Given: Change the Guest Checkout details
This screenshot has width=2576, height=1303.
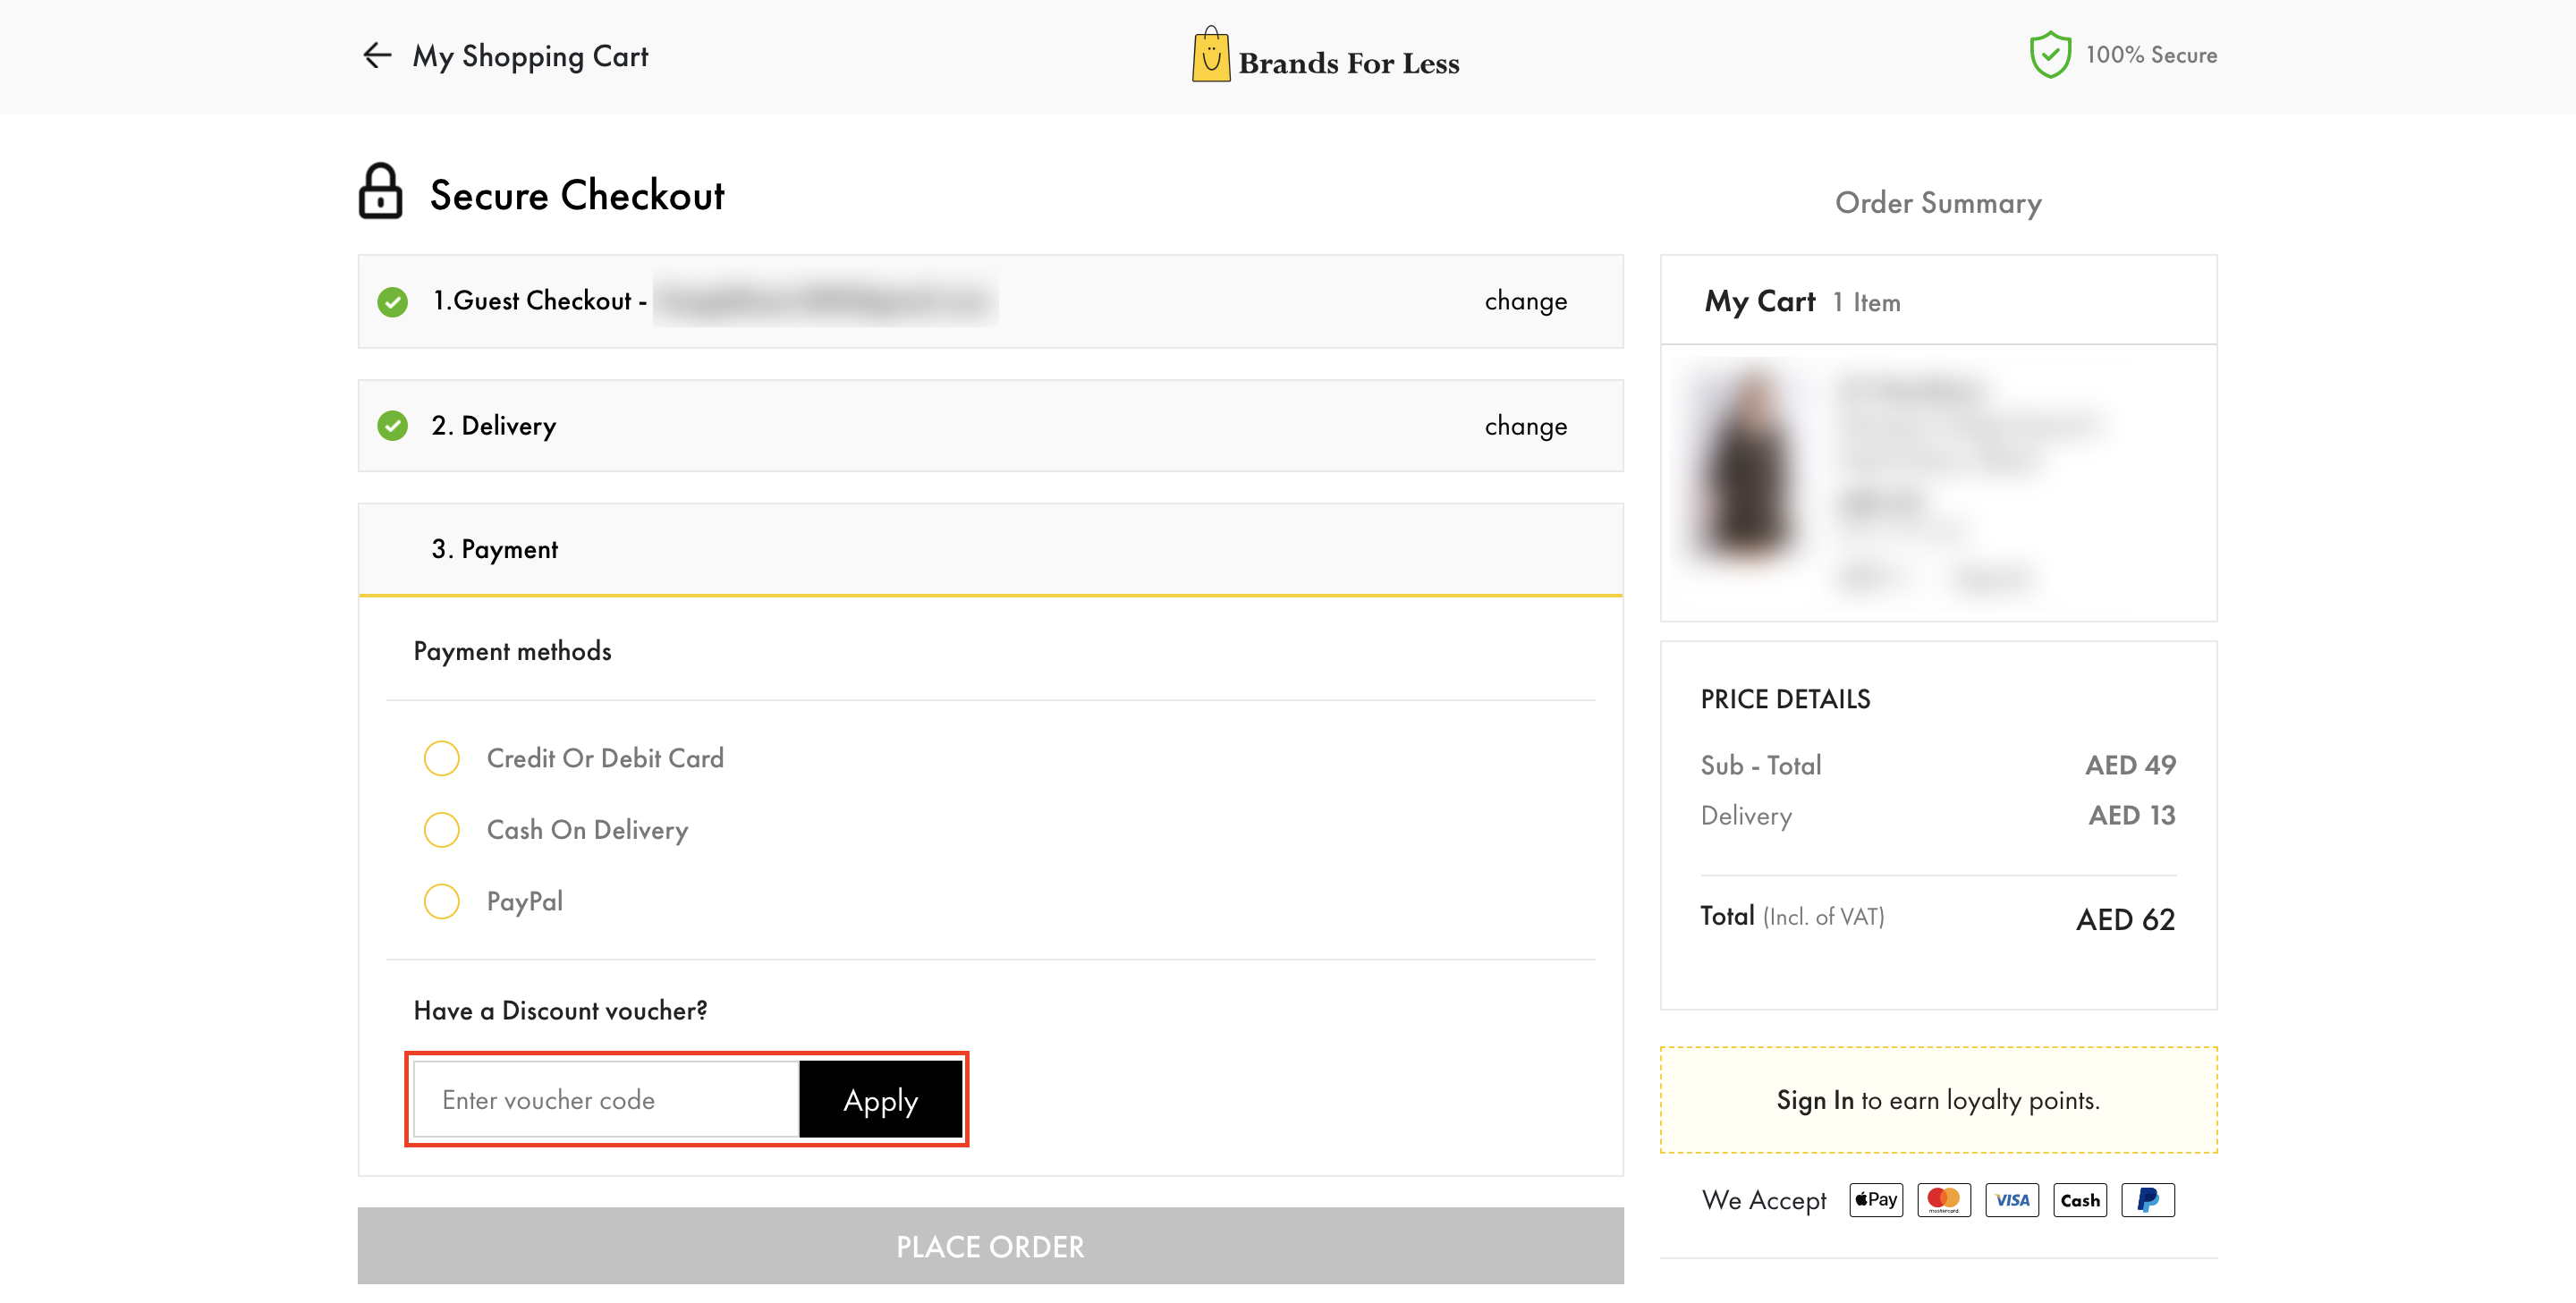Looking at the screenshot, I should point(1525,301).
